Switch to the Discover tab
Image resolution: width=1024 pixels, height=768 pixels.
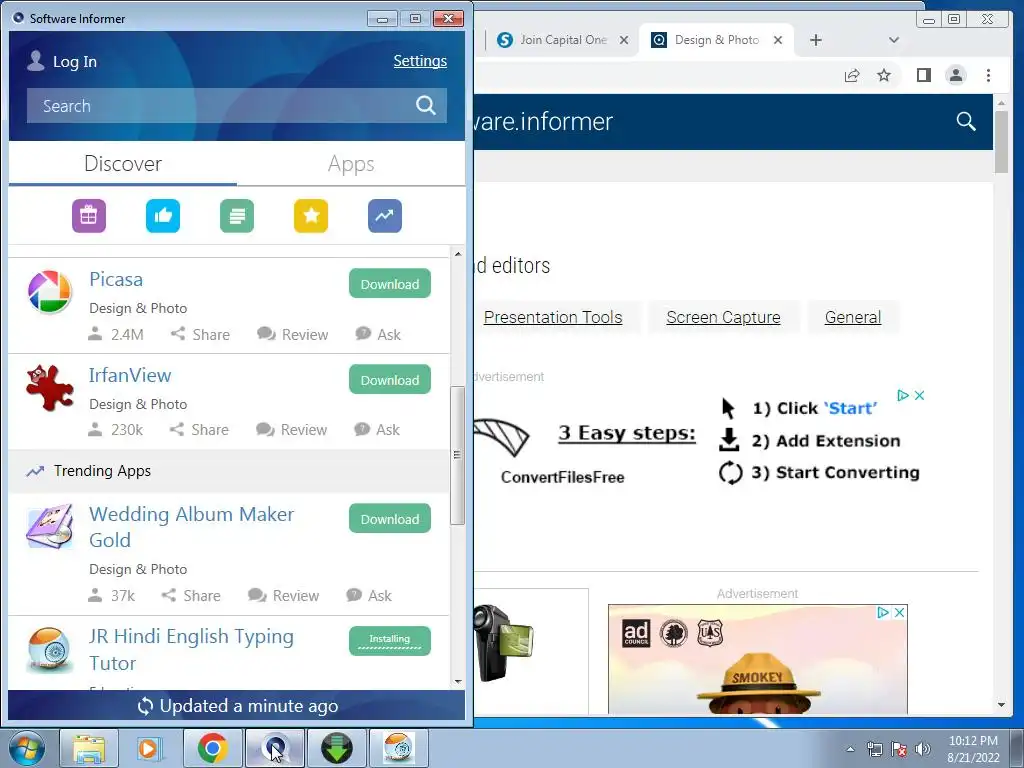(x=123, y=164)
